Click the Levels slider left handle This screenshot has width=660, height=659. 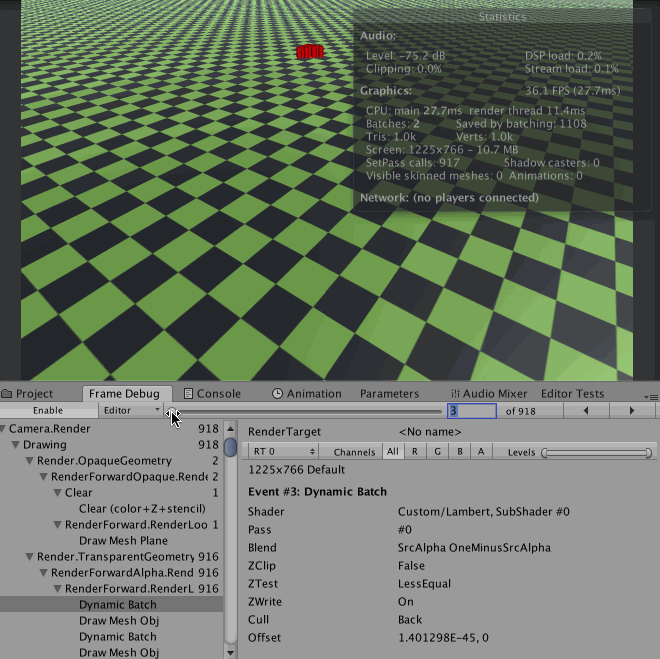pos(544,453)
